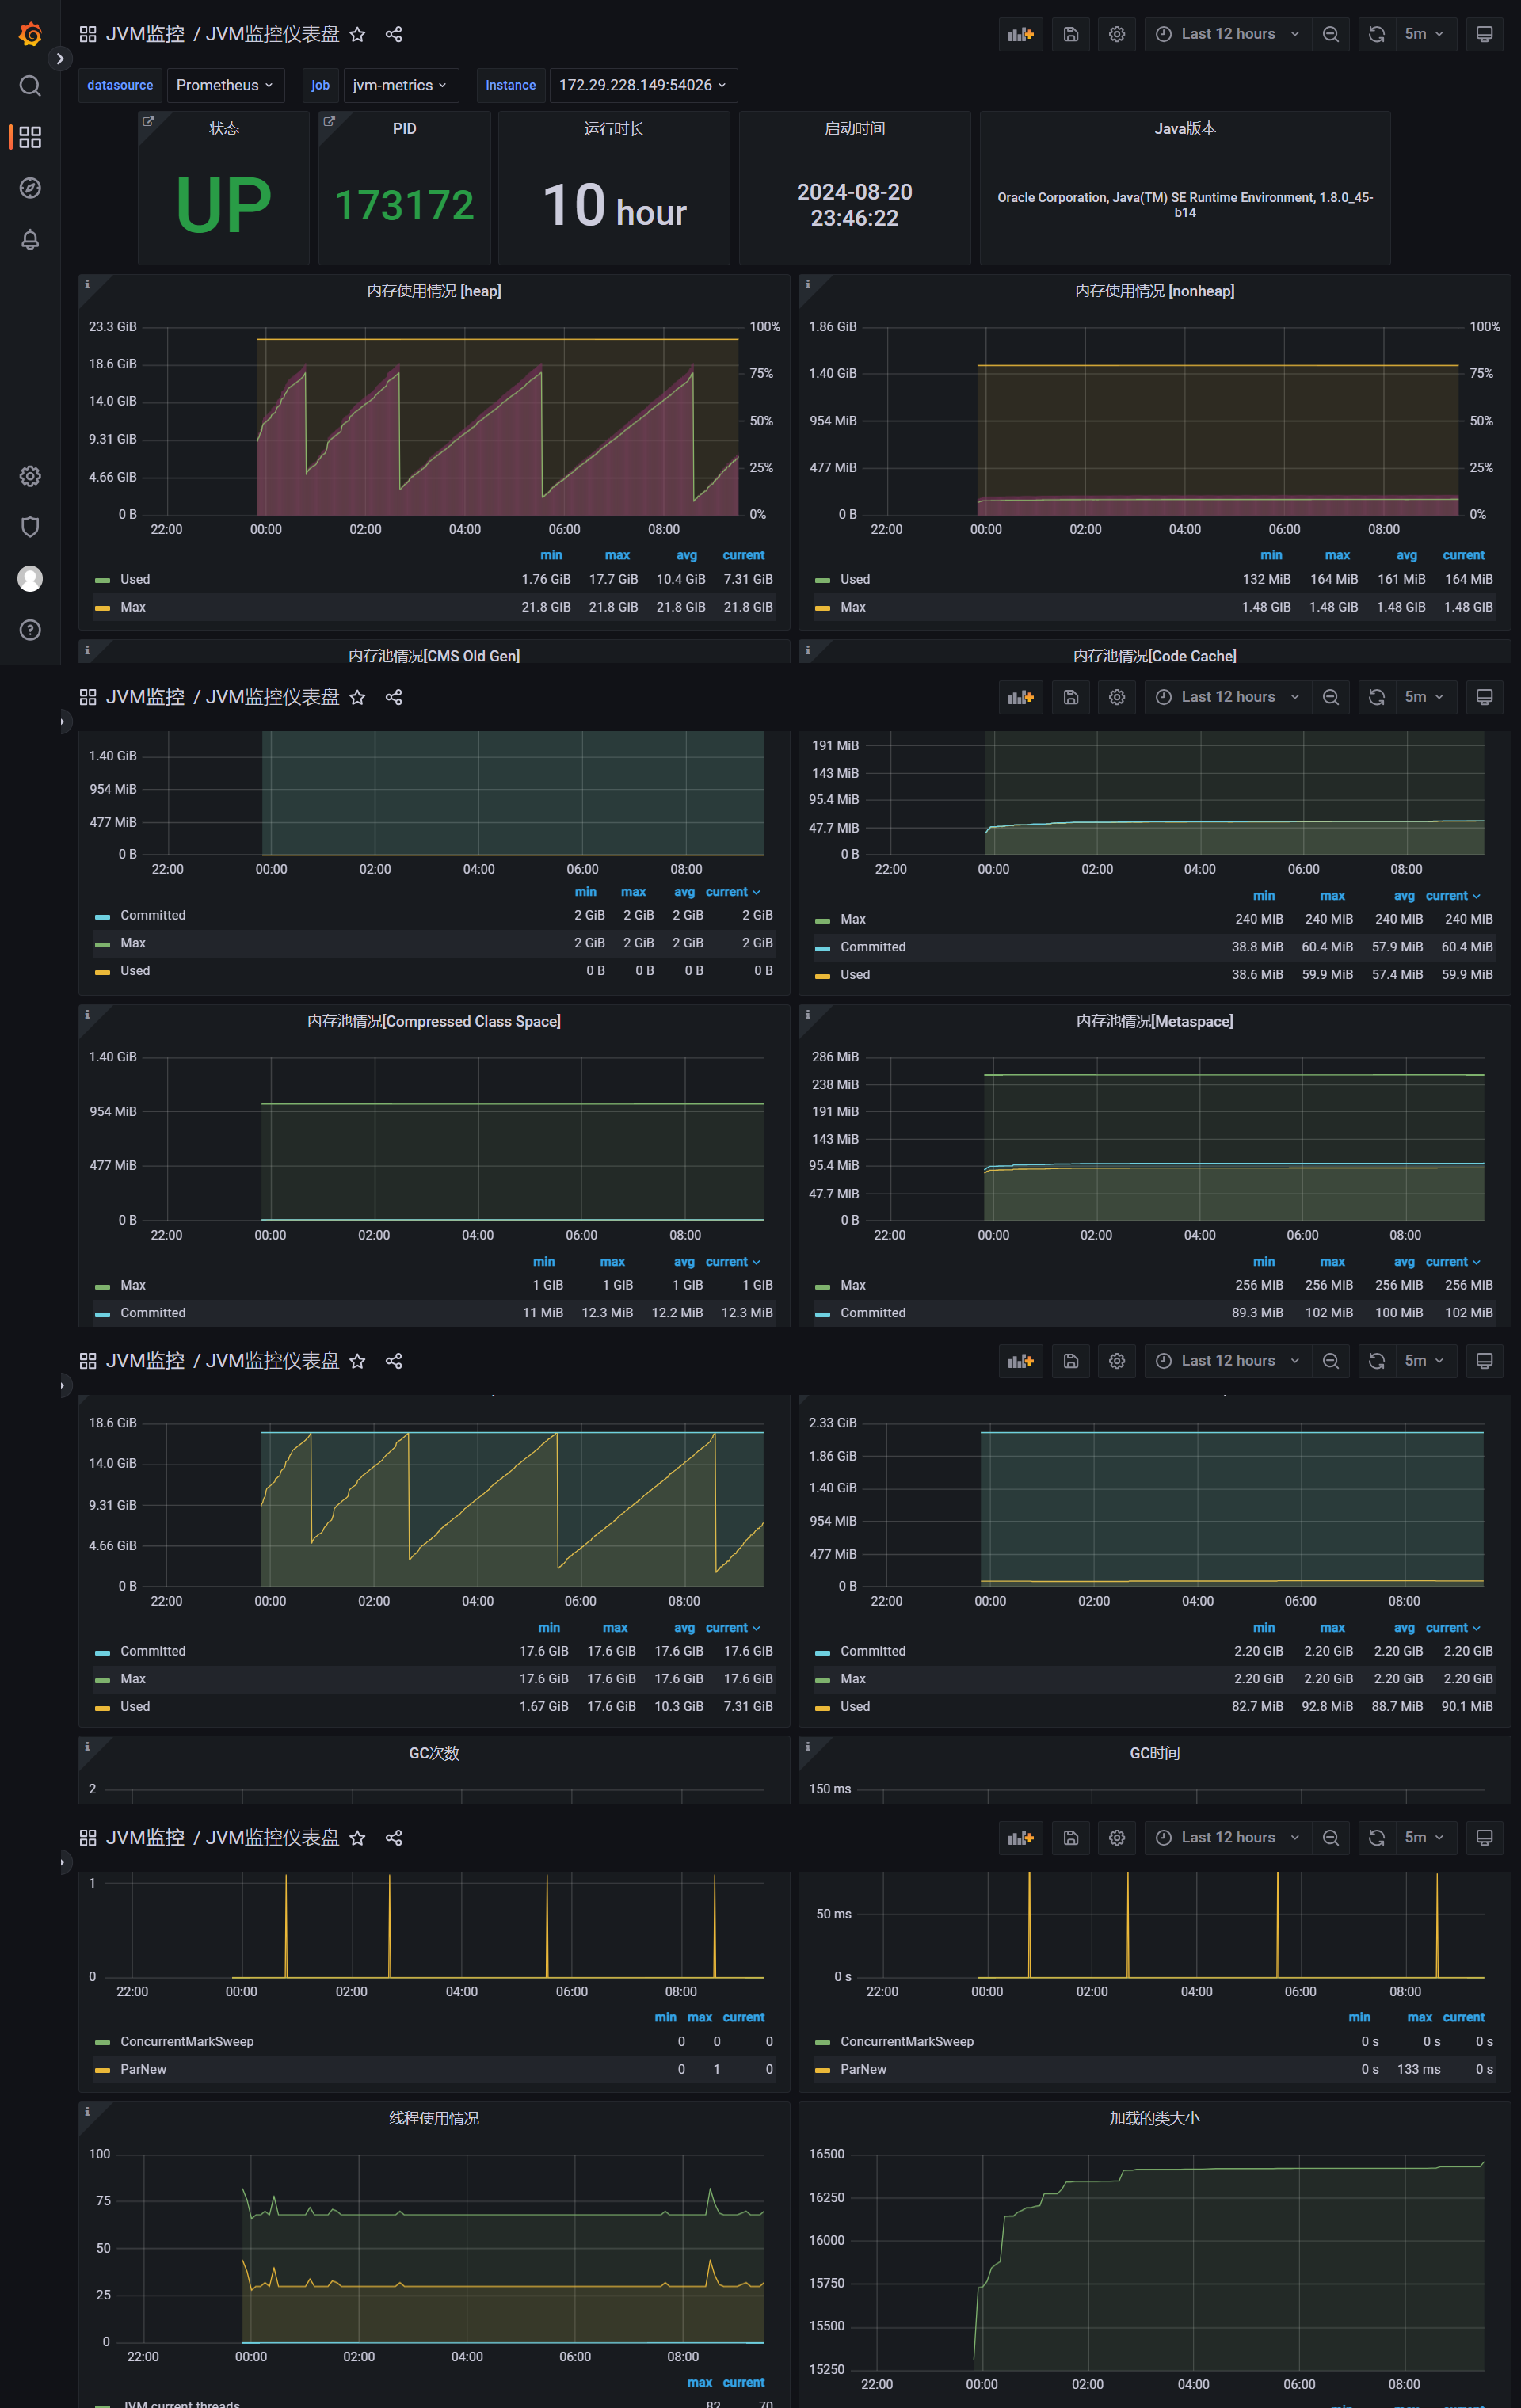Viewport: 1521px width, 2408px height.
Task: Click the external link icon on the 状态 panel
Action: tap(149, 121)
